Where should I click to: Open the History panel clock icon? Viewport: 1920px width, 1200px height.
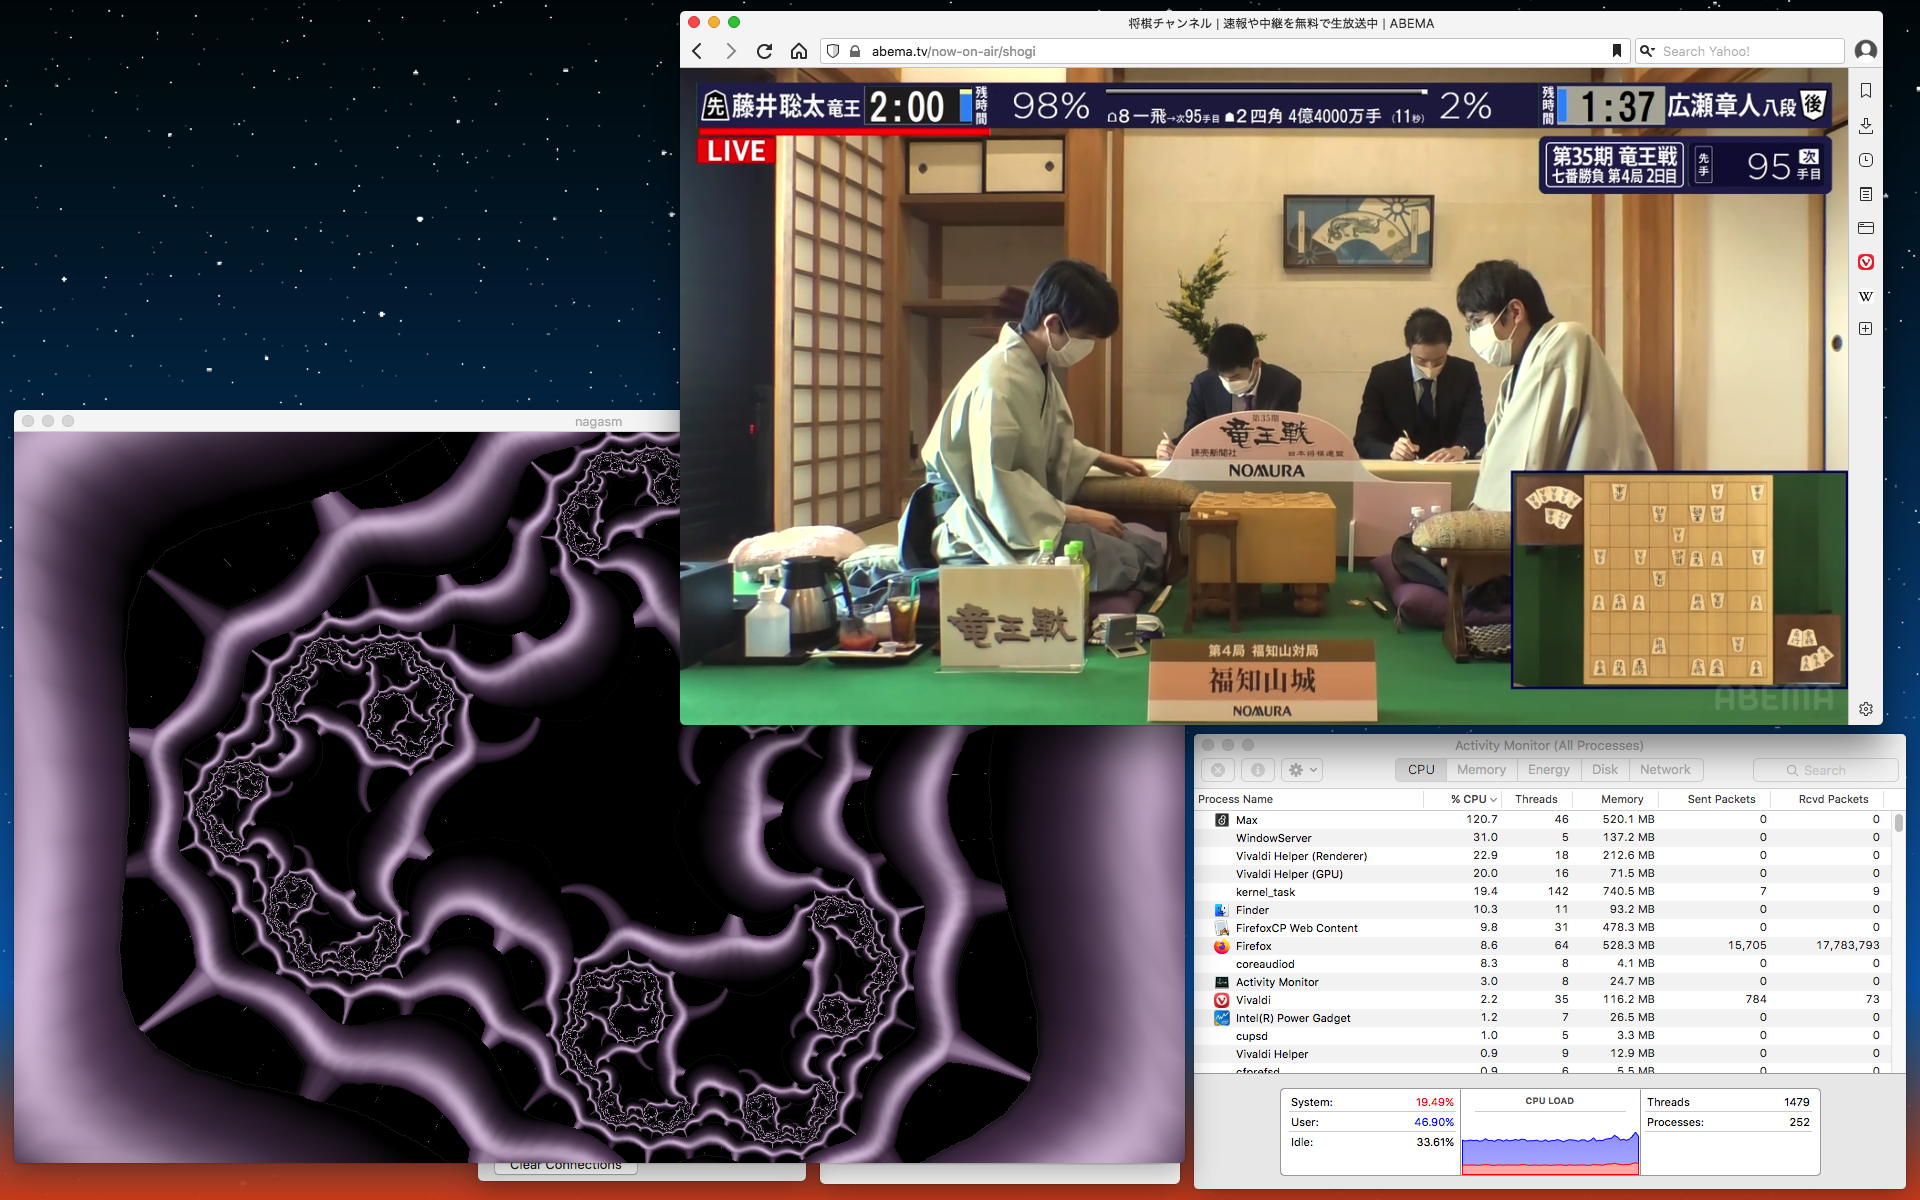1865,160
